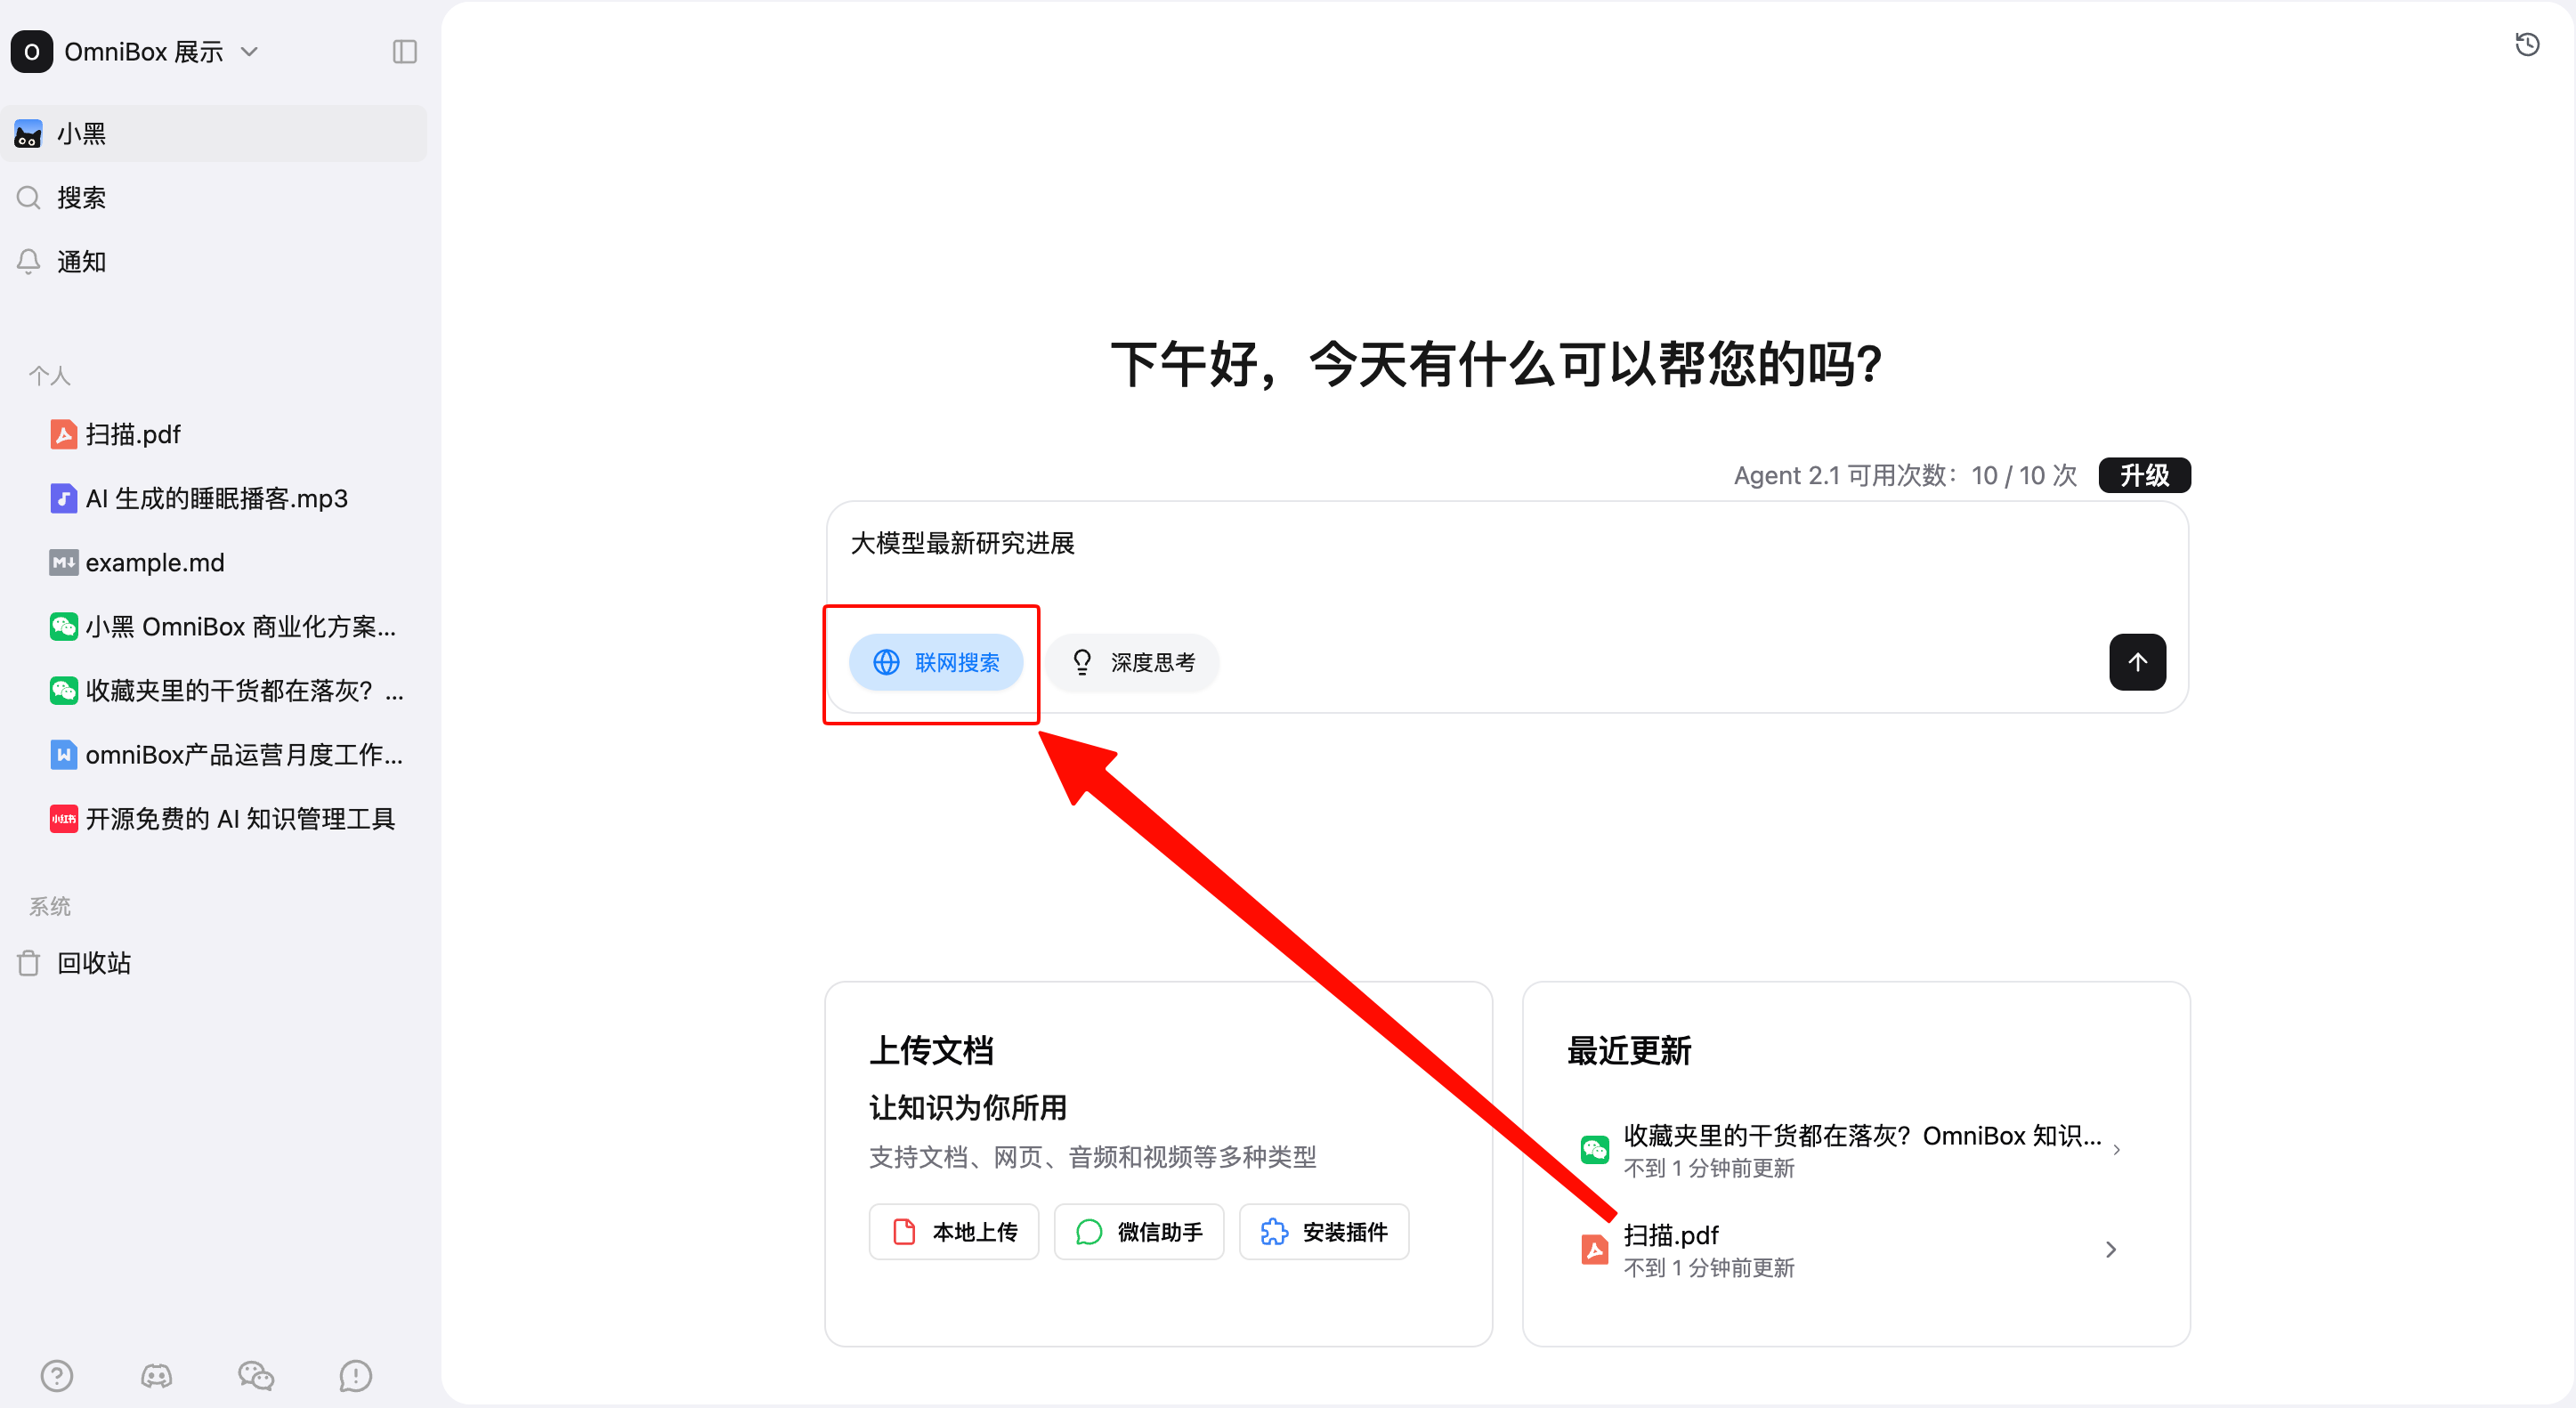This screenshot has width=2576, height=1408.
Task: Click 安装插件 button
Action: (1323, 1231)
